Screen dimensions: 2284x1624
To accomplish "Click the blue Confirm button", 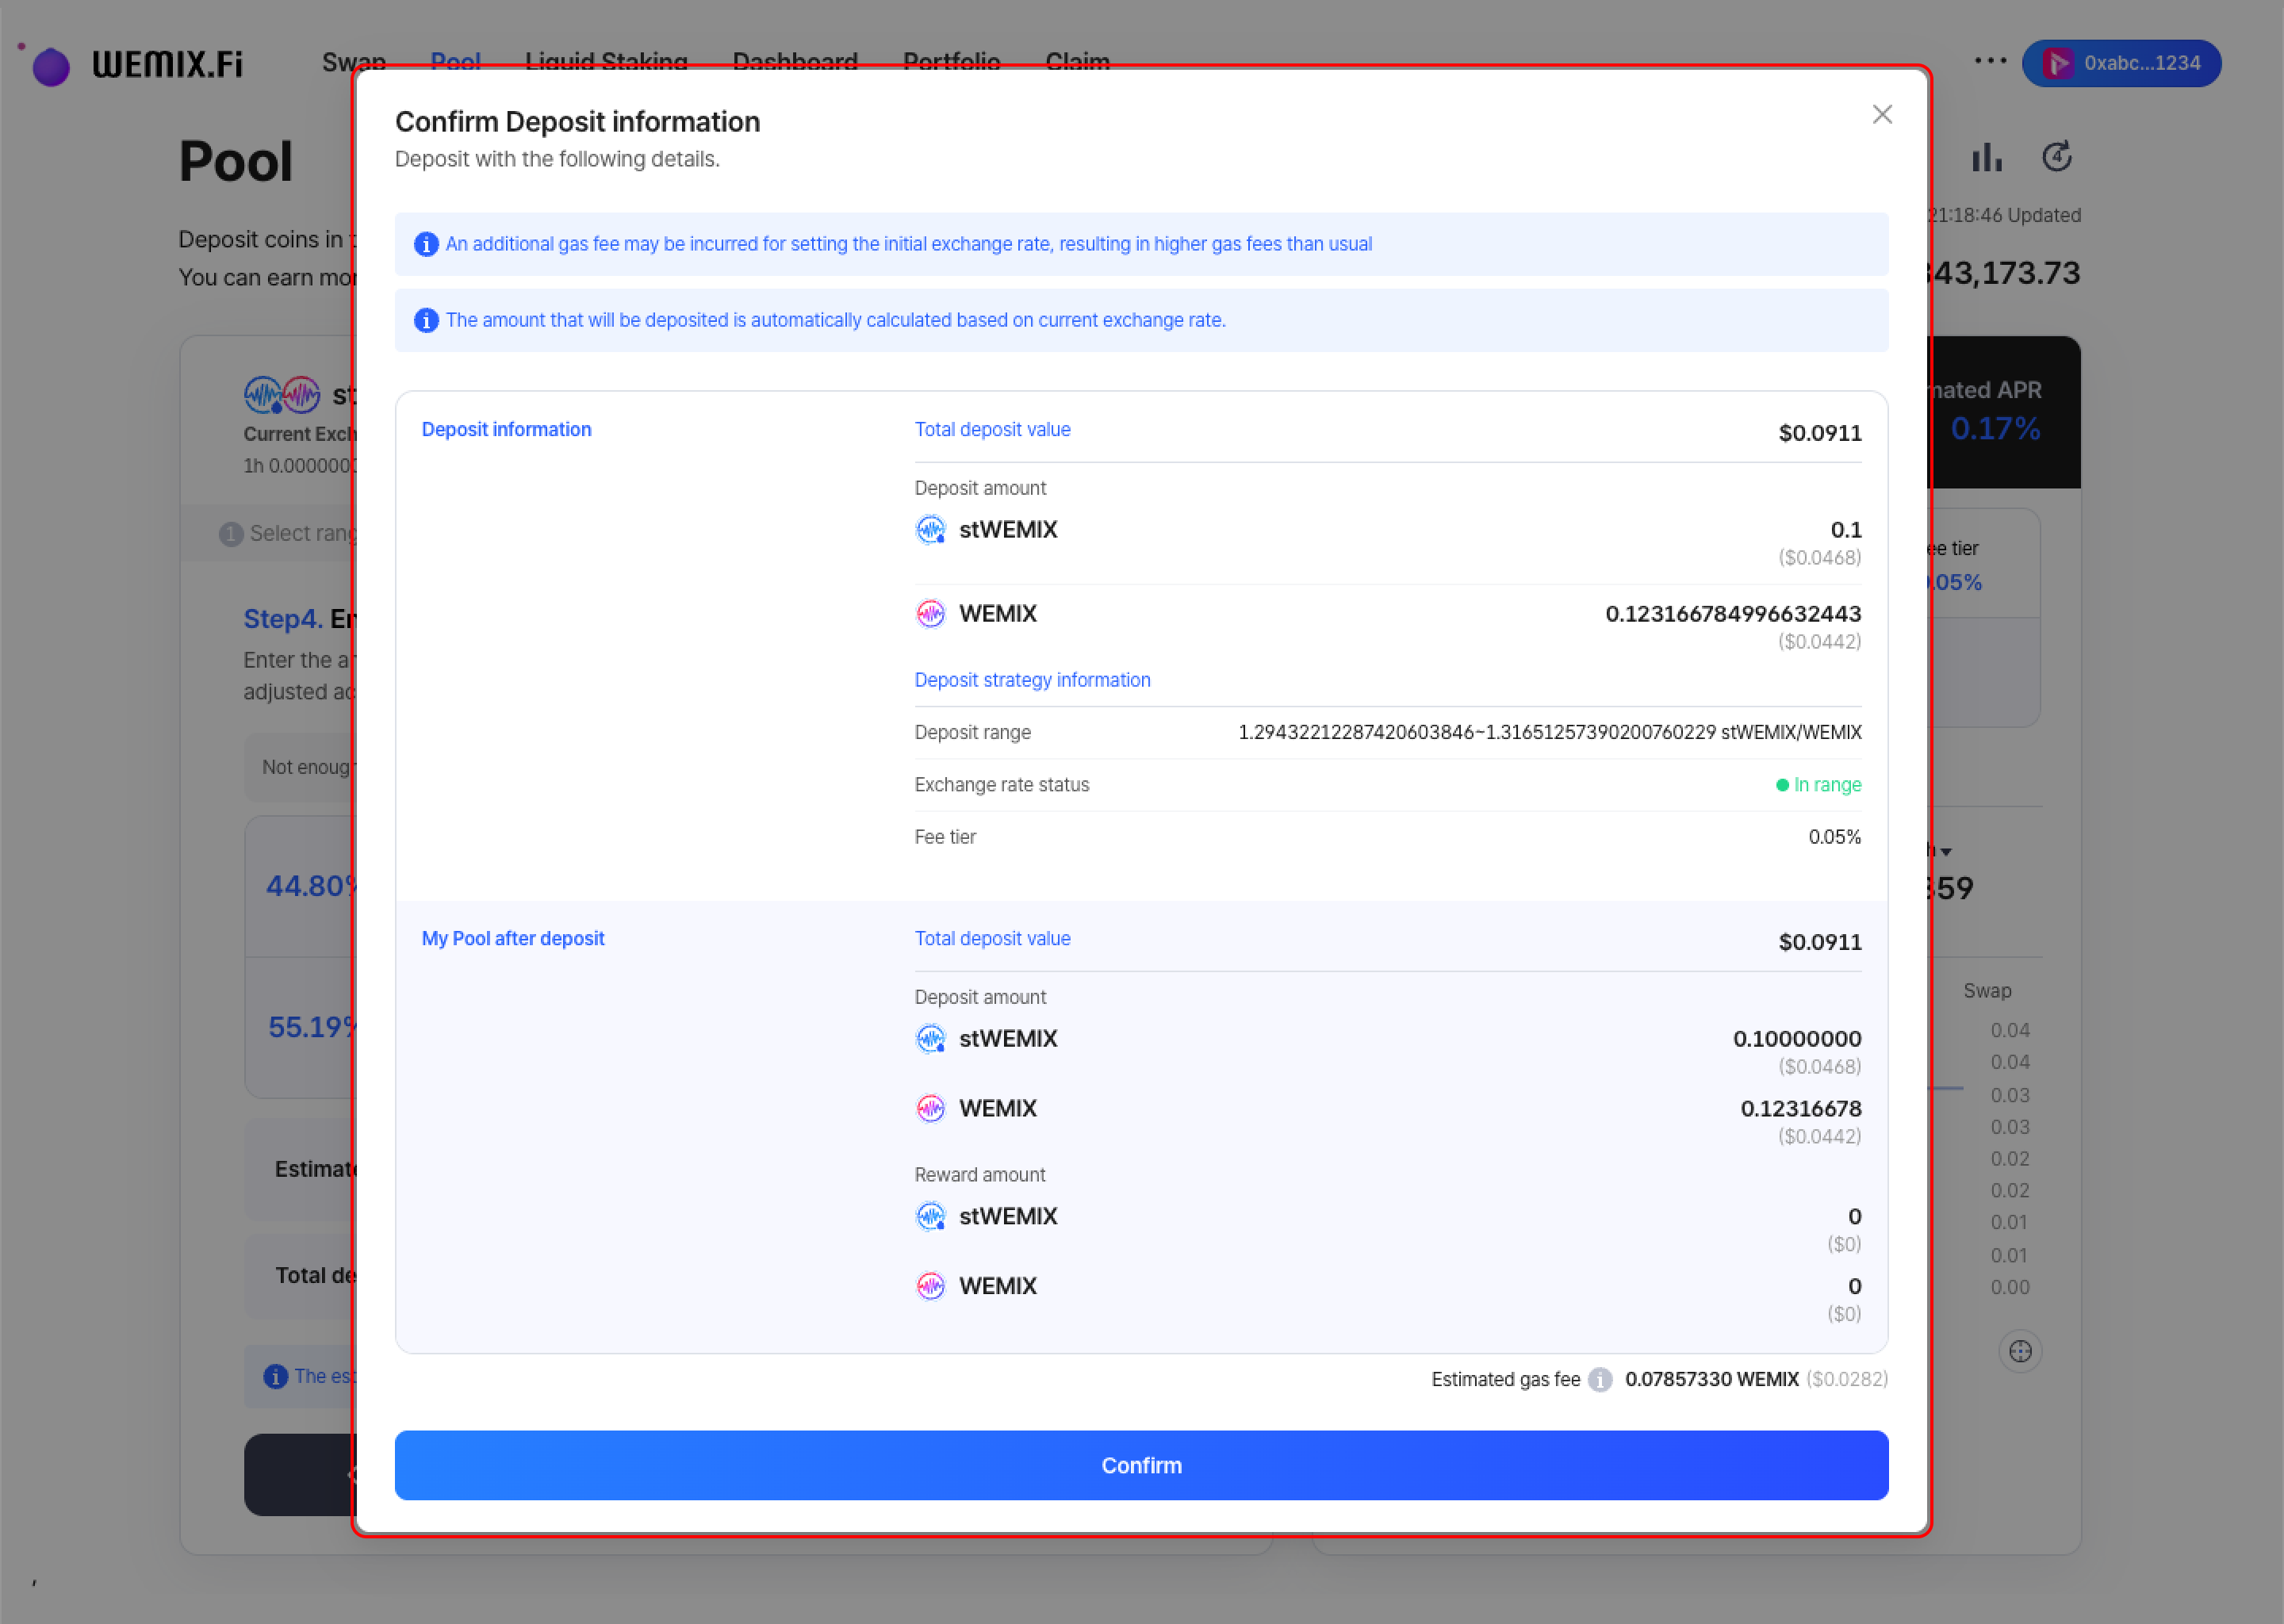I will tap(1141, 1465).
